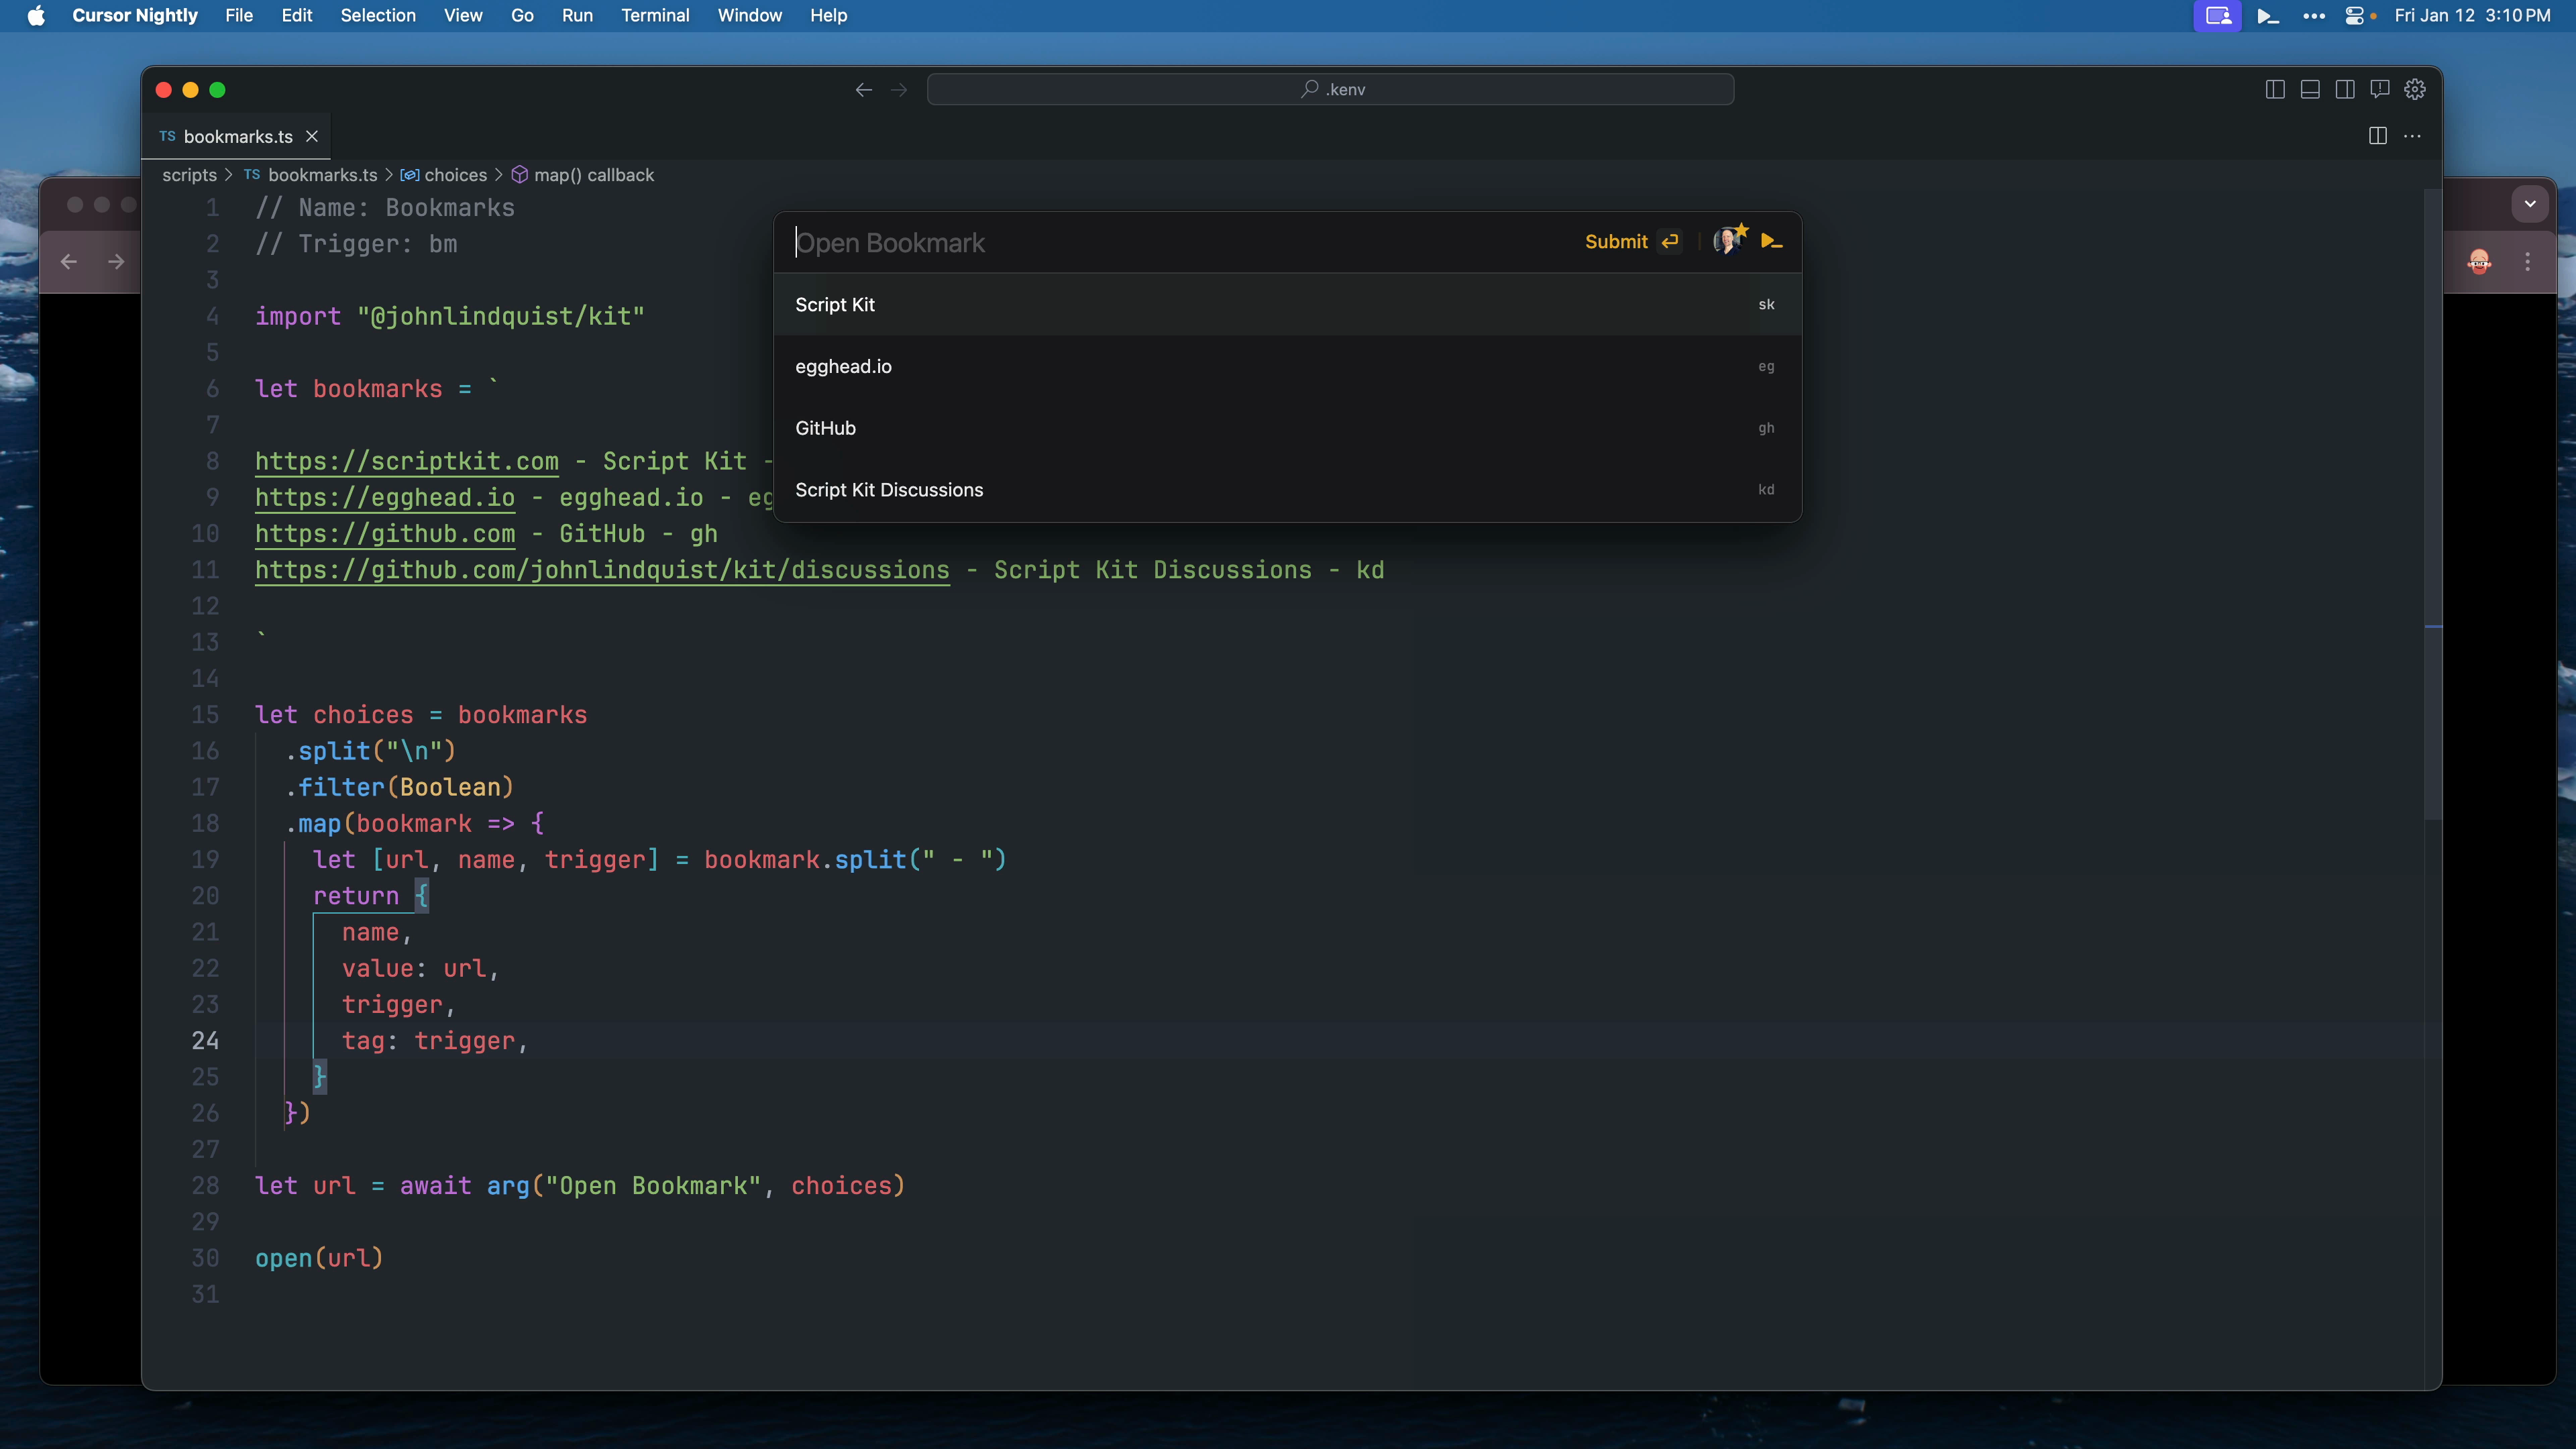Go forward with title bar right arrow
This screenshot has height=1449, width=2576.
coord(899,90)
